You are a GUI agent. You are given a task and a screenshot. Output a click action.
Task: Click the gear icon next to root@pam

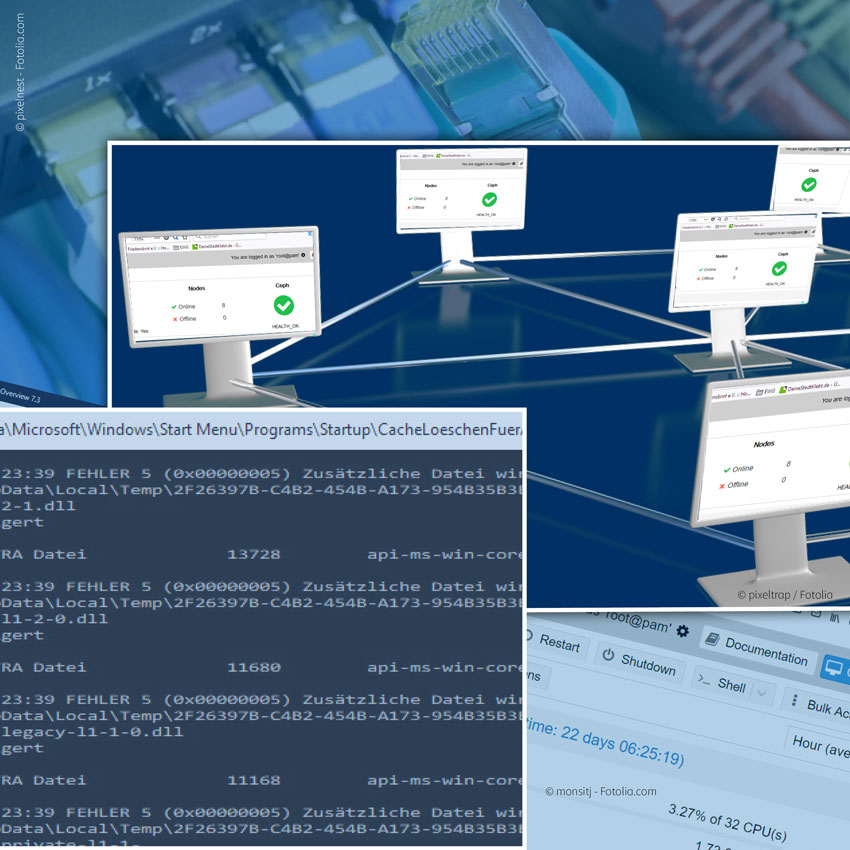click(683, 630)
